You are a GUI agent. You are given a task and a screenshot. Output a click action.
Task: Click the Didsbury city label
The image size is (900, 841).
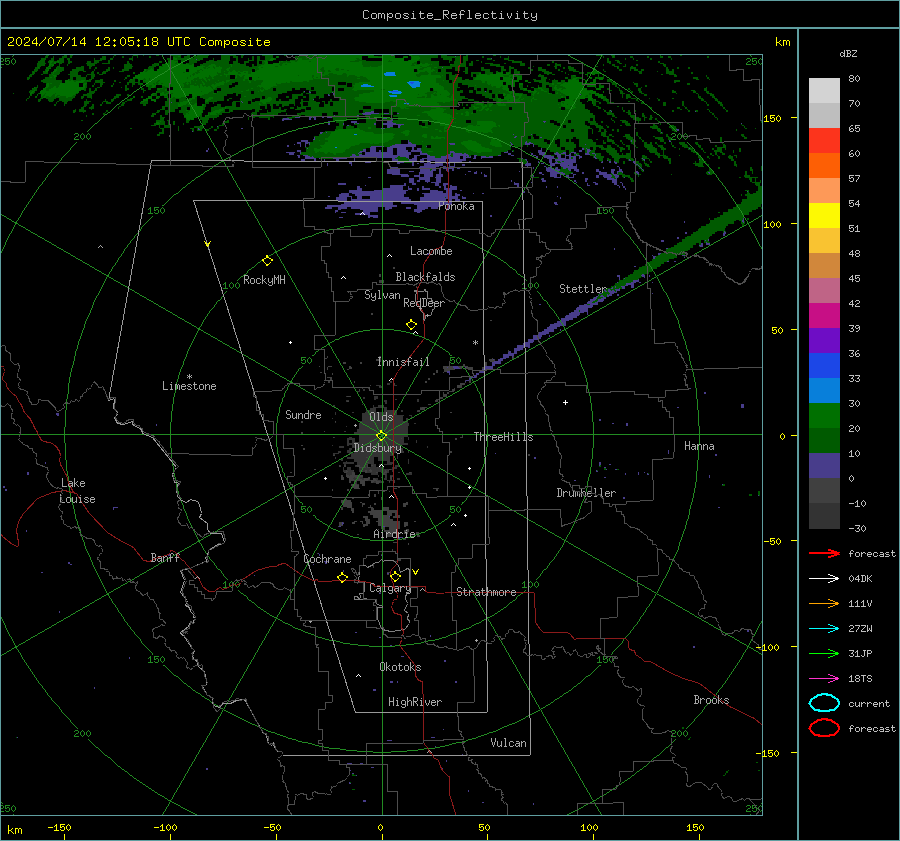tap(378, 448)
